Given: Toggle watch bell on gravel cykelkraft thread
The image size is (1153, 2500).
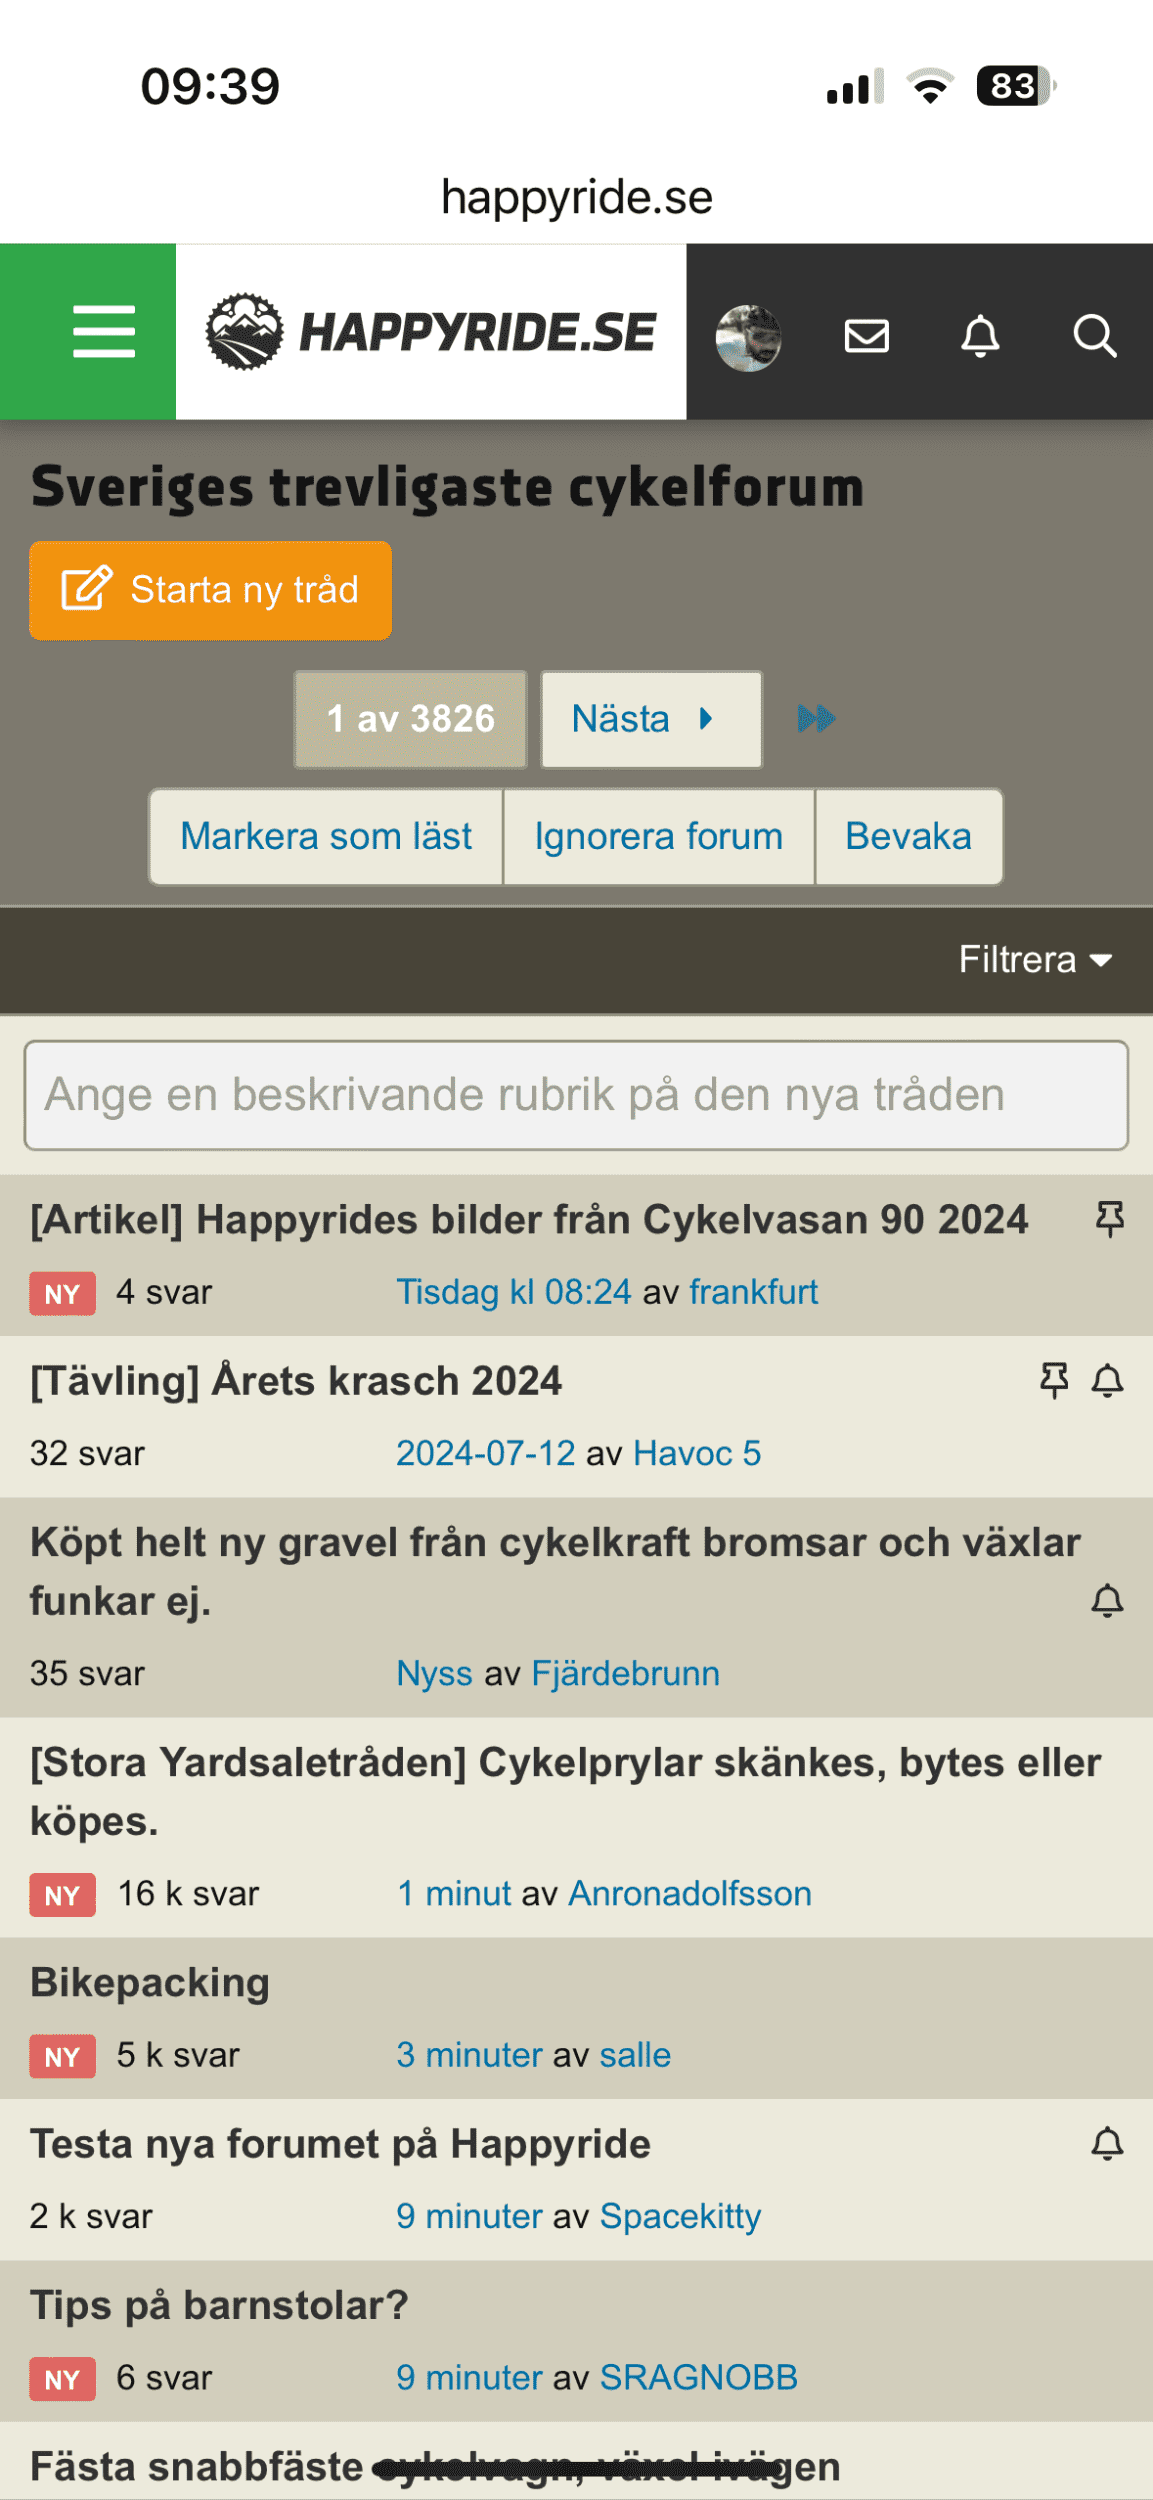Looking at the screenshot, I should [x=1107, y=1601].
